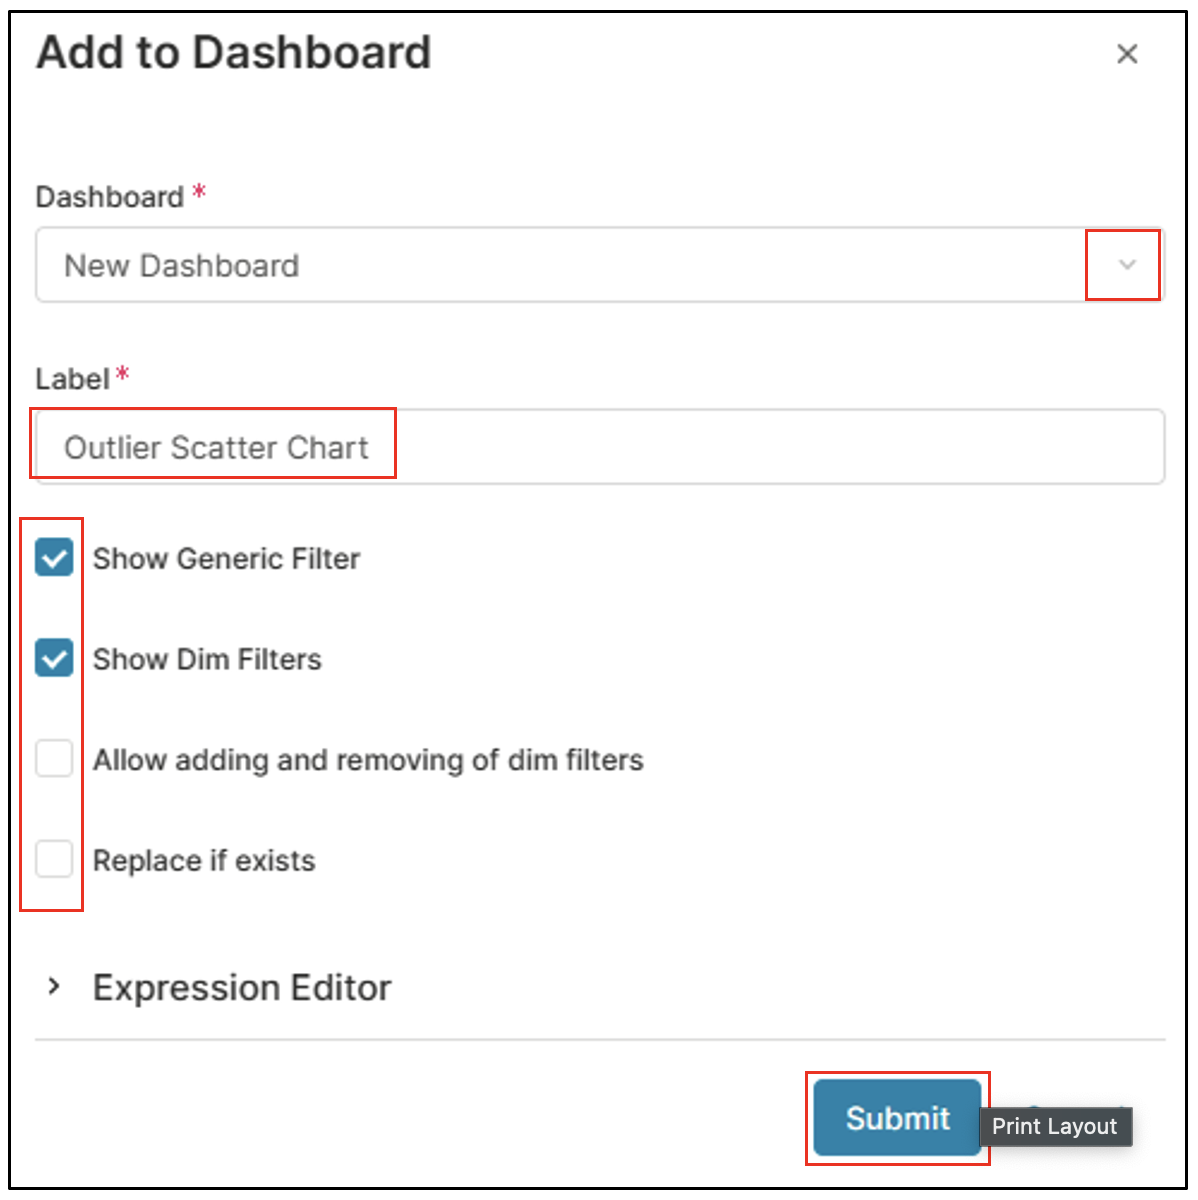Viewport: 1198px width, 1200px height.
Task: Tick the Replace if exists checkbox
Action: point(54,859)
